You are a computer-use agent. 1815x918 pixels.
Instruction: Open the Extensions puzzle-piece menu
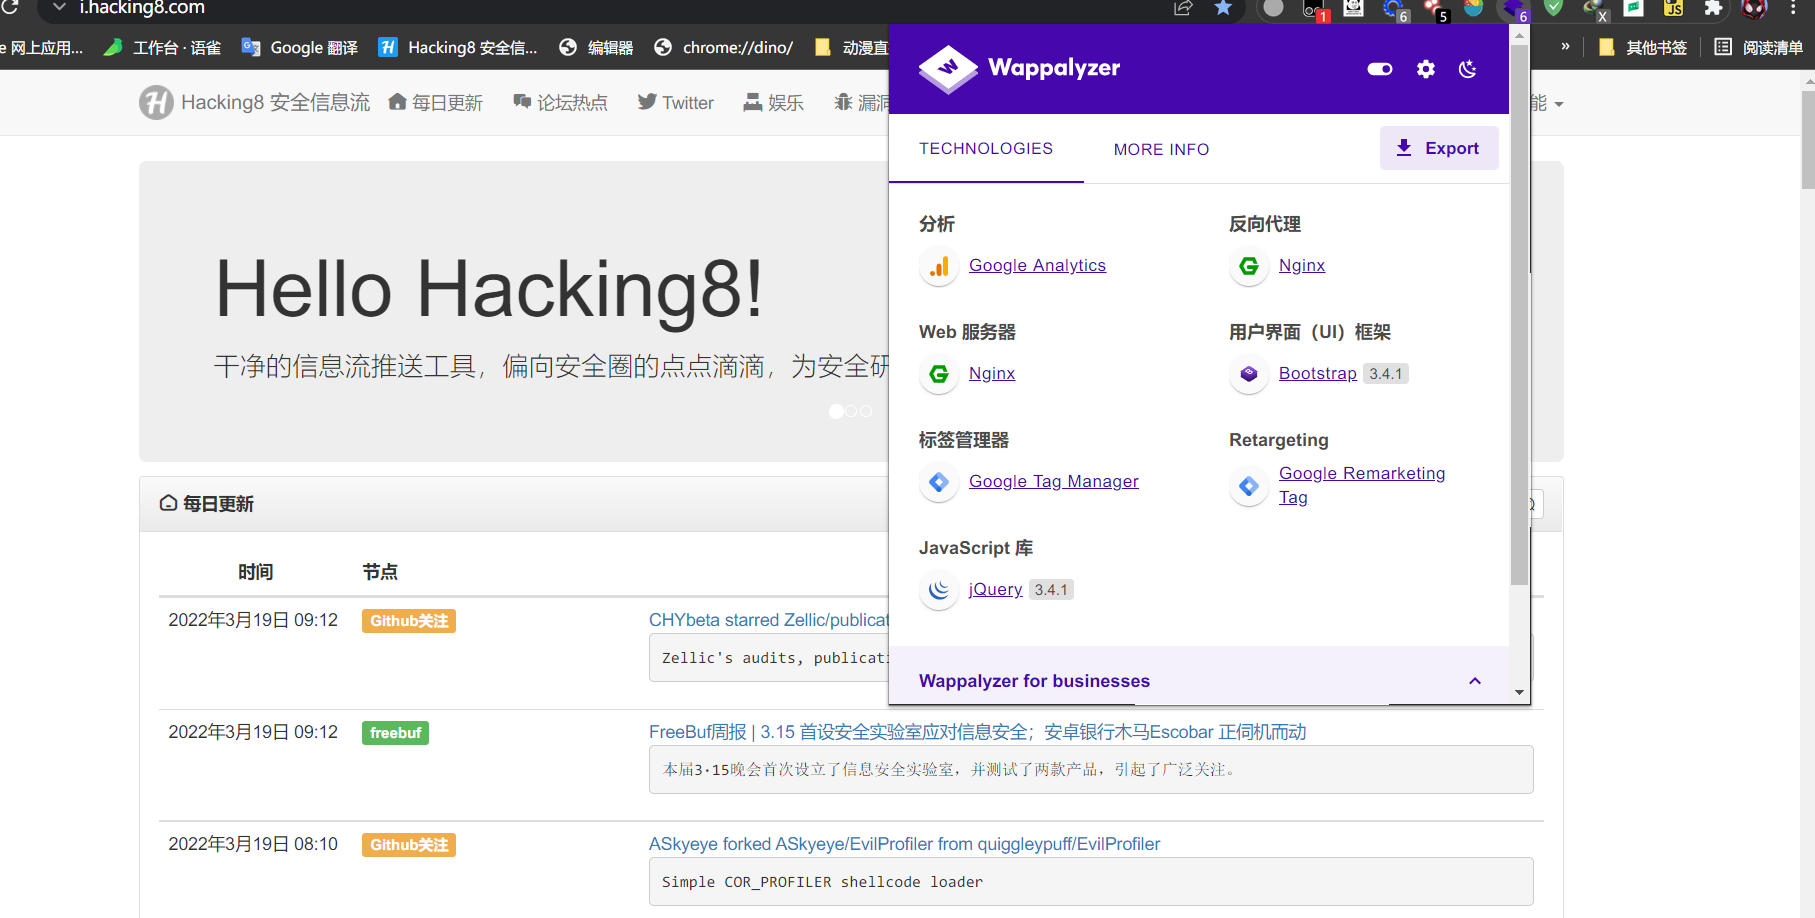pyautogui.click(x=1714, y=8)
